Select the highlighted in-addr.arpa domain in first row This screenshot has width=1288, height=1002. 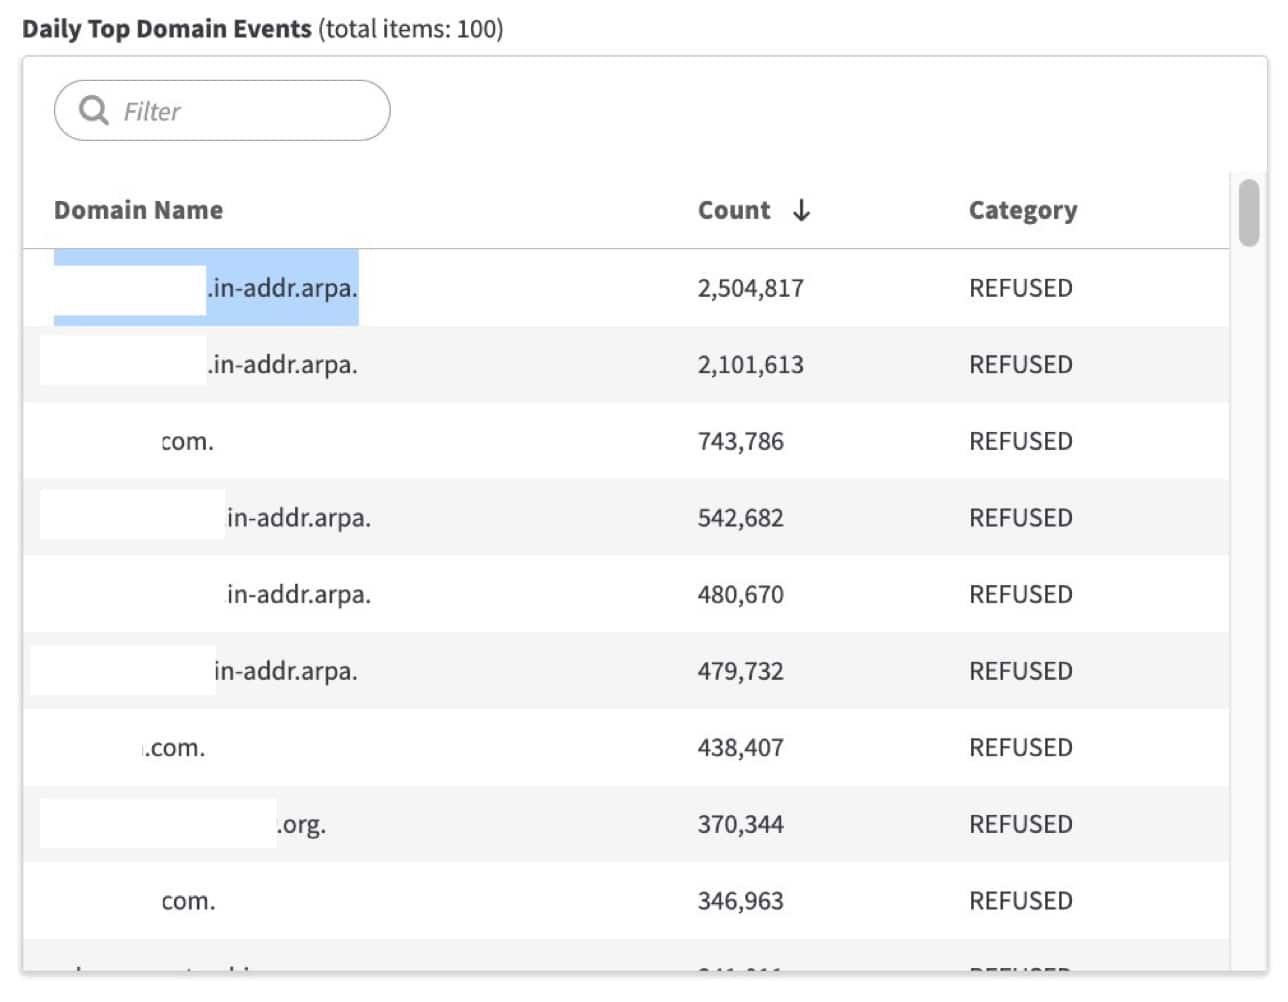click(282, 288)
